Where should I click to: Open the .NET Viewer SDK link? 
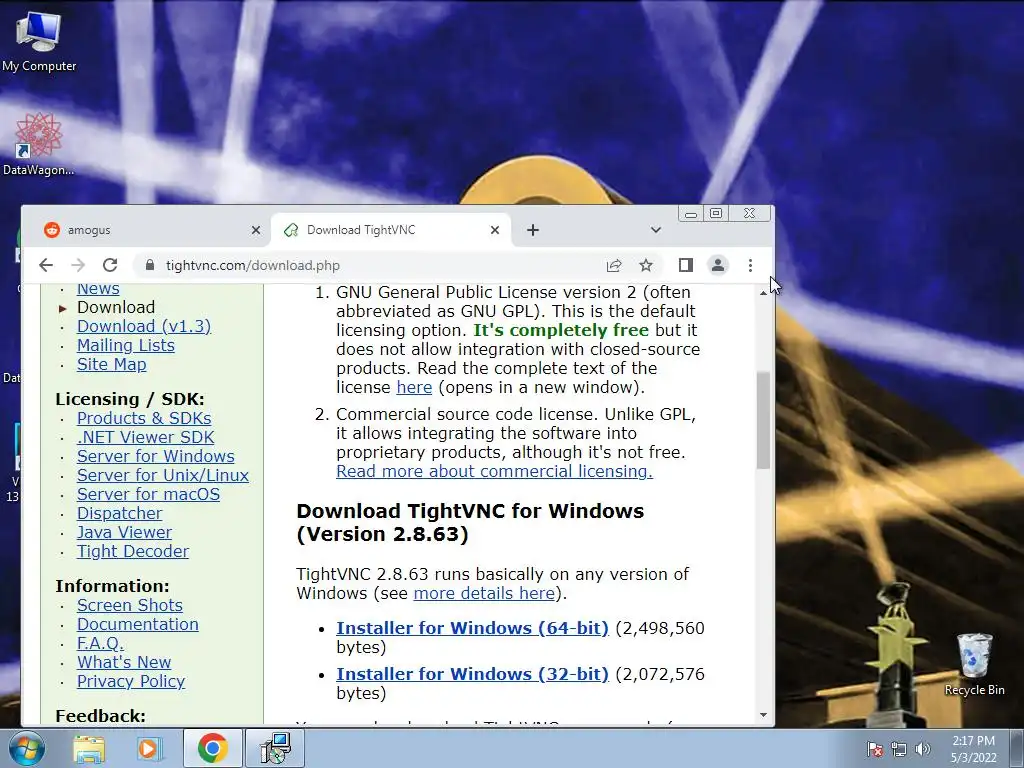click(146, 437)
